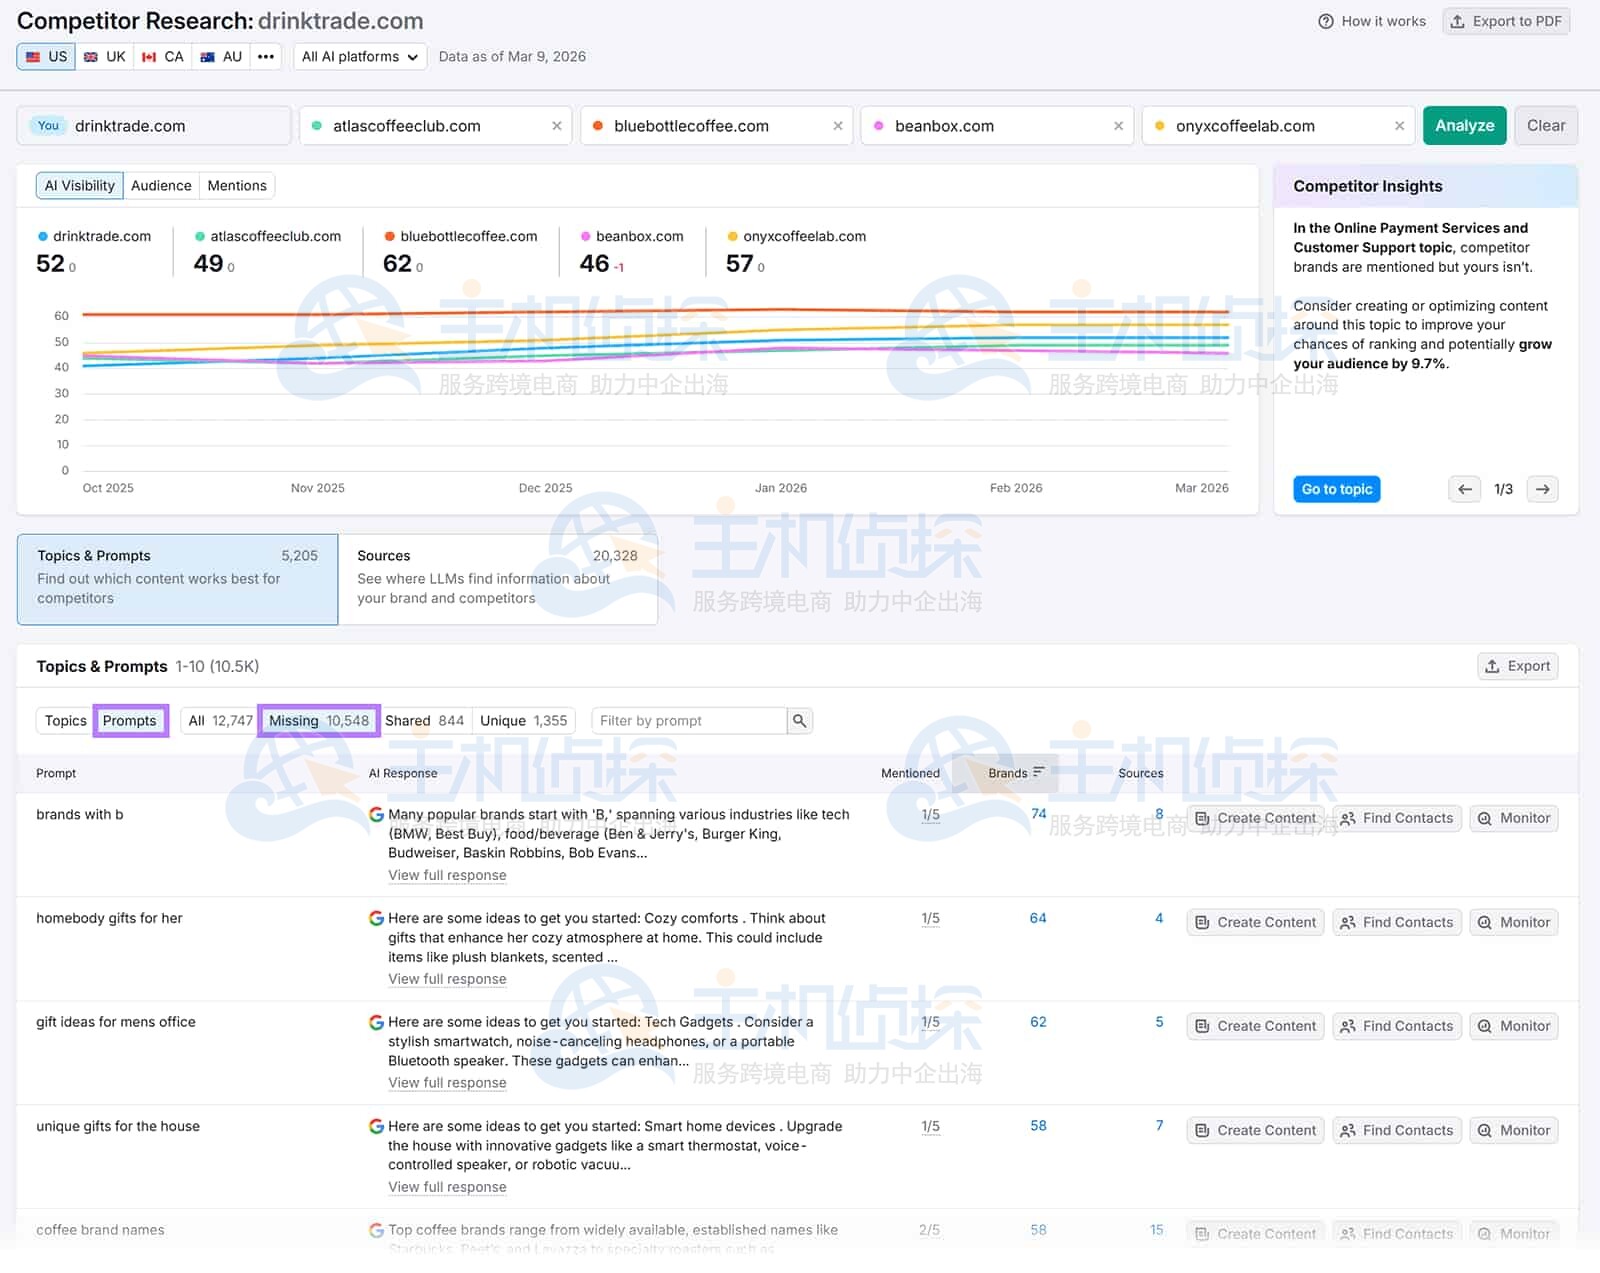Select the AU country tab

(x=221, y=57)
